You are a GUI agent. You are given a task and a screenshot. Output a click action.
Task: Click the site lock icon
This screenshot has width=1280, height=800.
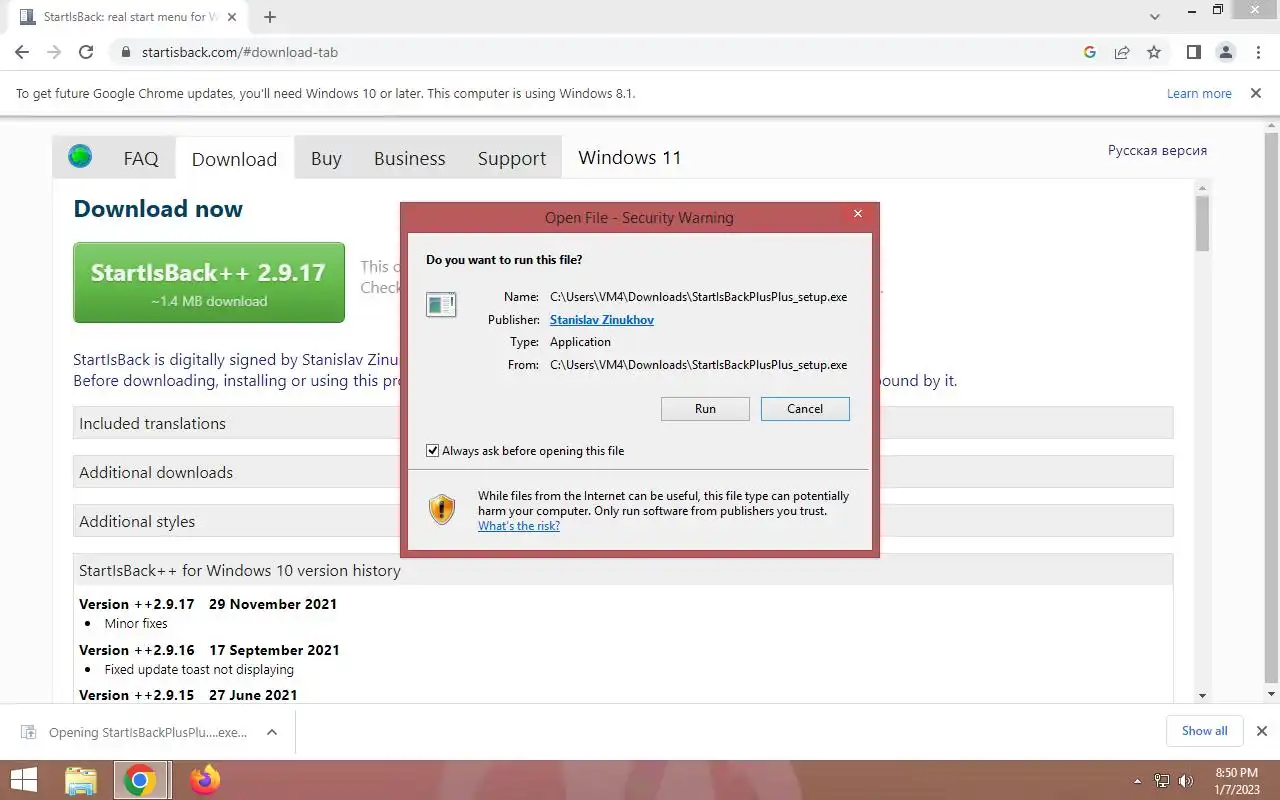[x=126, y=52]
